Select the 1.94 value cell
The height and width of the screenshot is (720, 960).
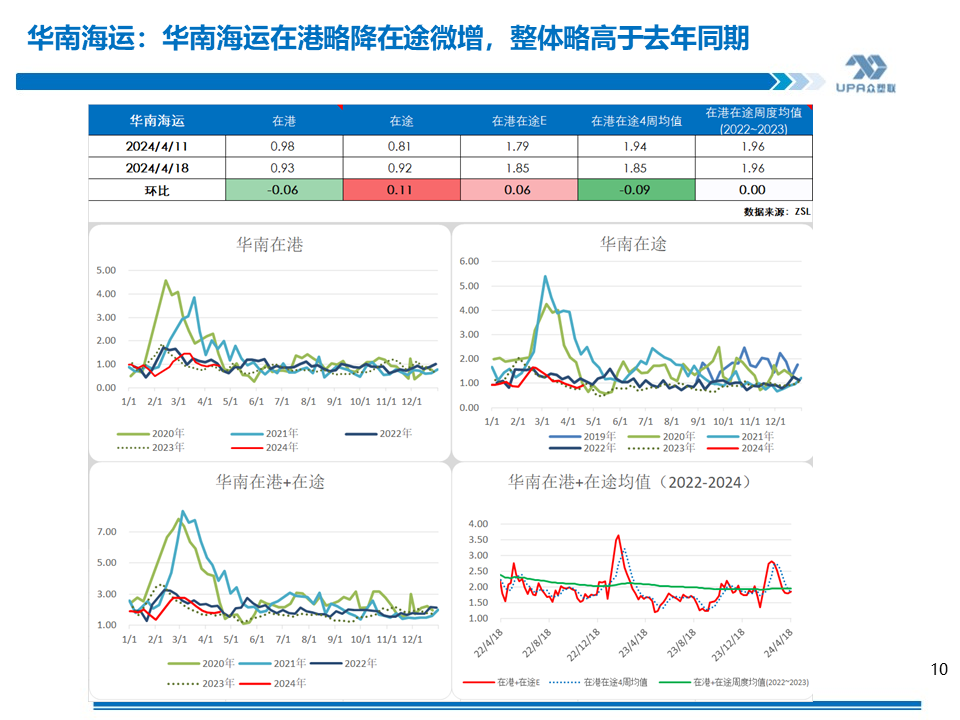pos(636,146)
